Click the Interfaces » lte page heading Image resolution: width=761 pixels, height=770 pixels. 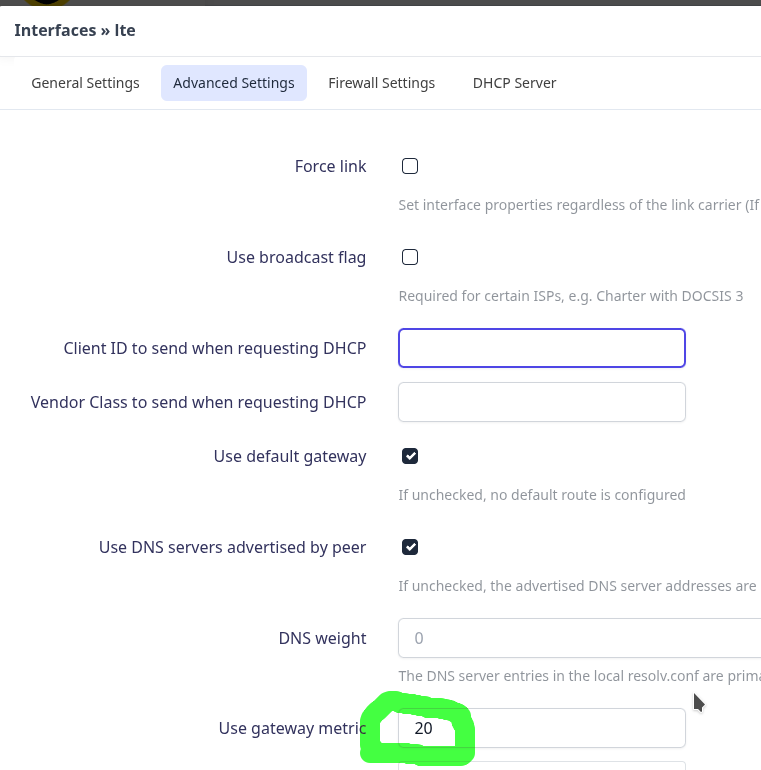[x=75, y=30]
